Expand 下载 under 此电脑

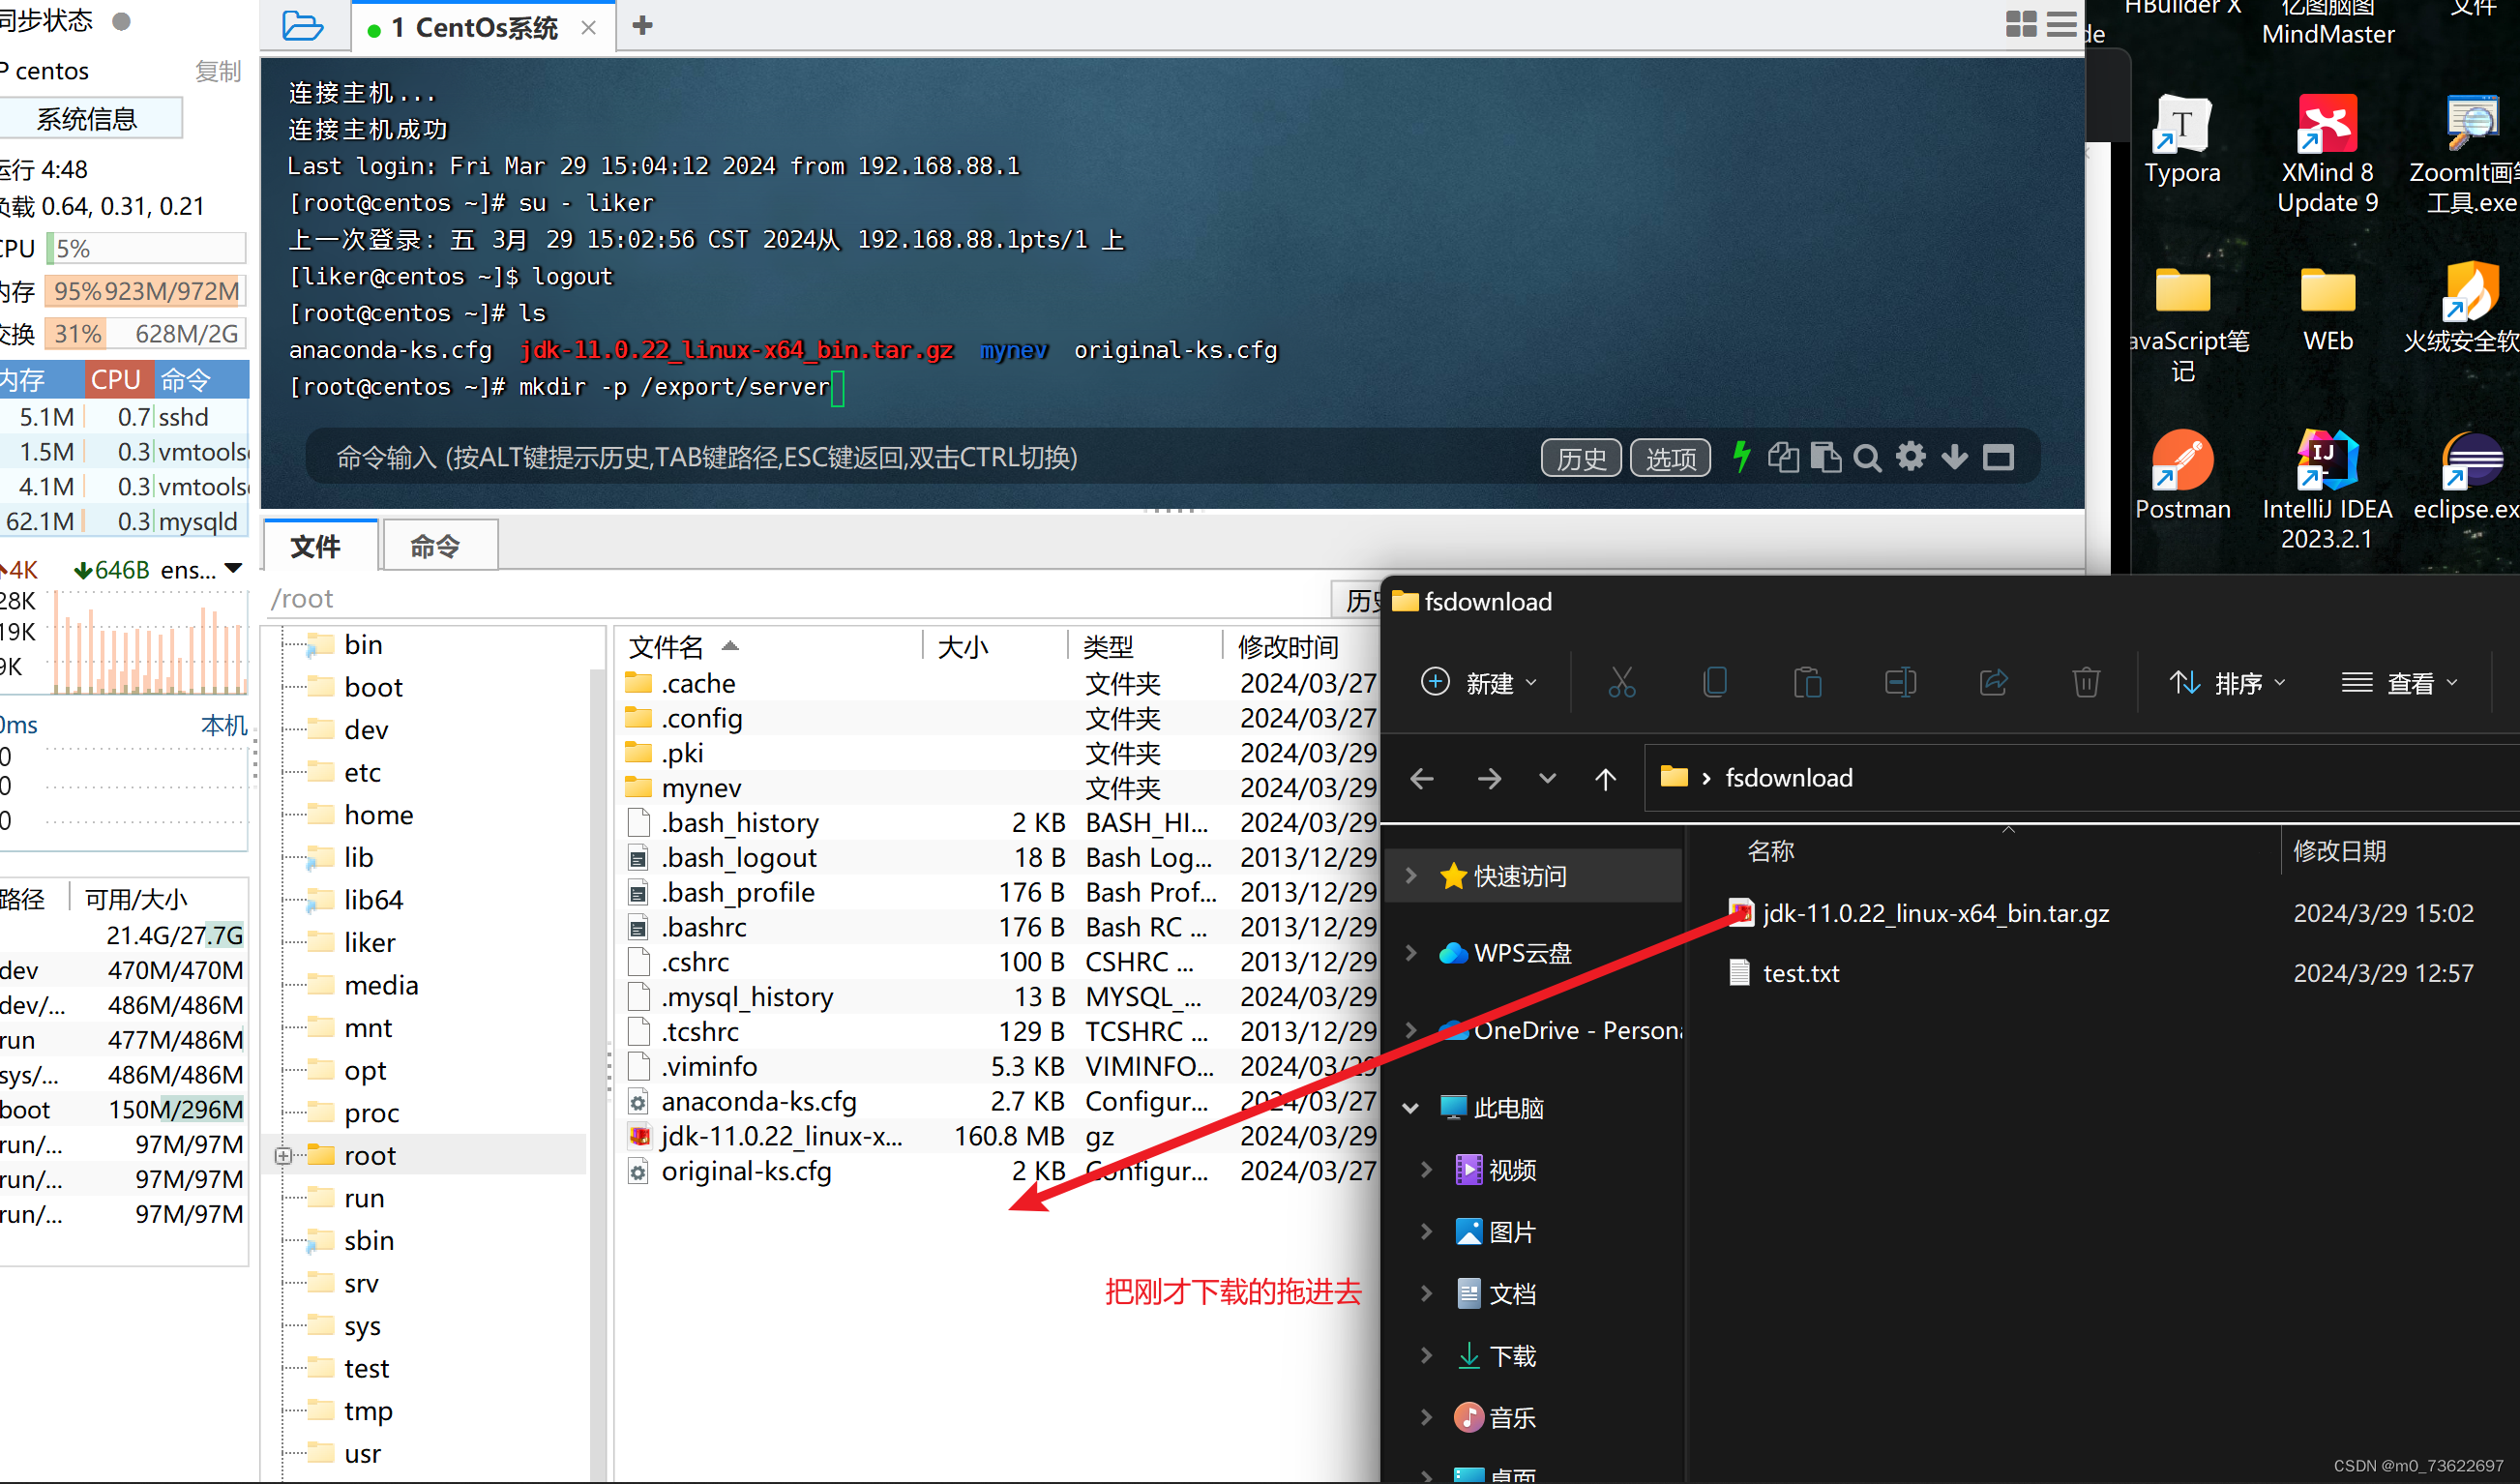(x=1427, y=1356)
